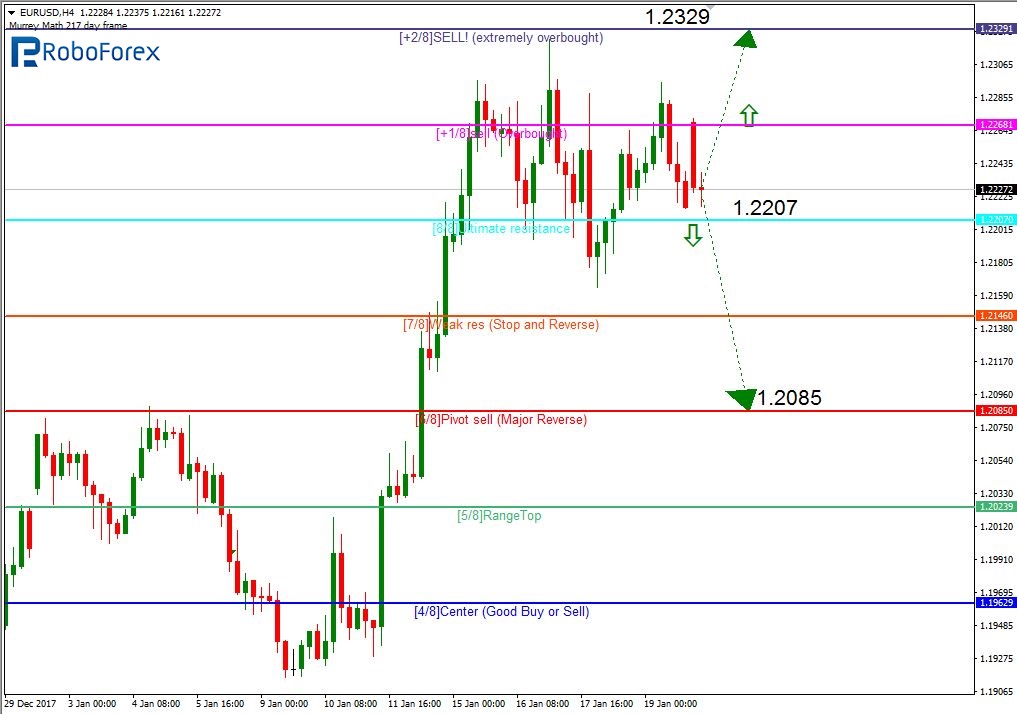This screenshot has width=1017, height=714.
Task: Click the 1.19910 price axis value
Action: click(996, 559)
